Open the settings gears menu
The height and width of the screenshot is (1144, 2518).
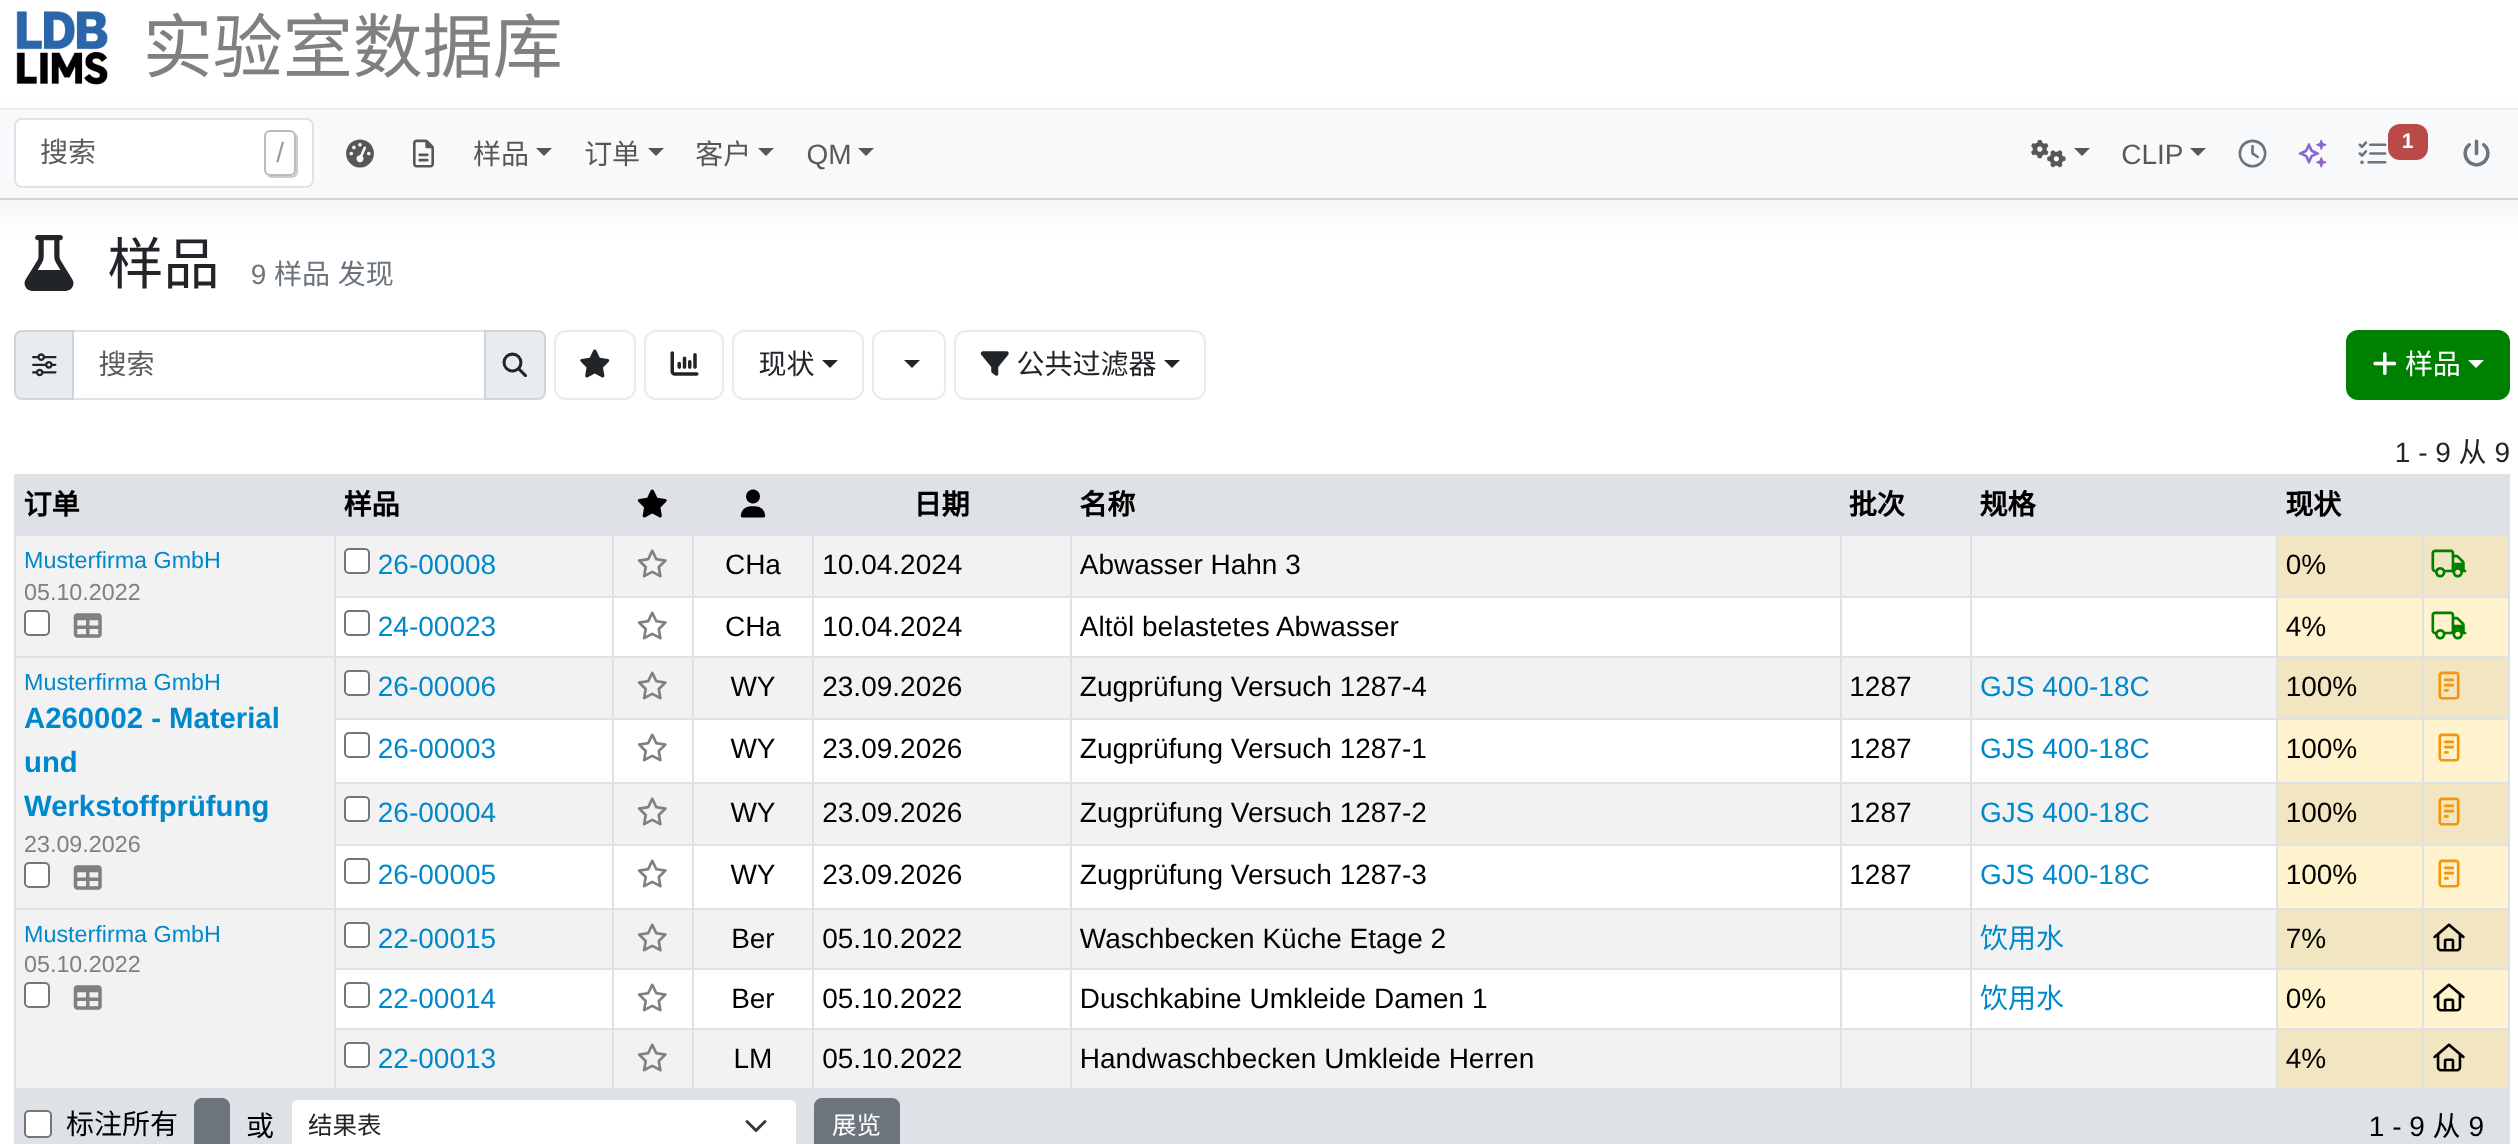coord(2059,153)
